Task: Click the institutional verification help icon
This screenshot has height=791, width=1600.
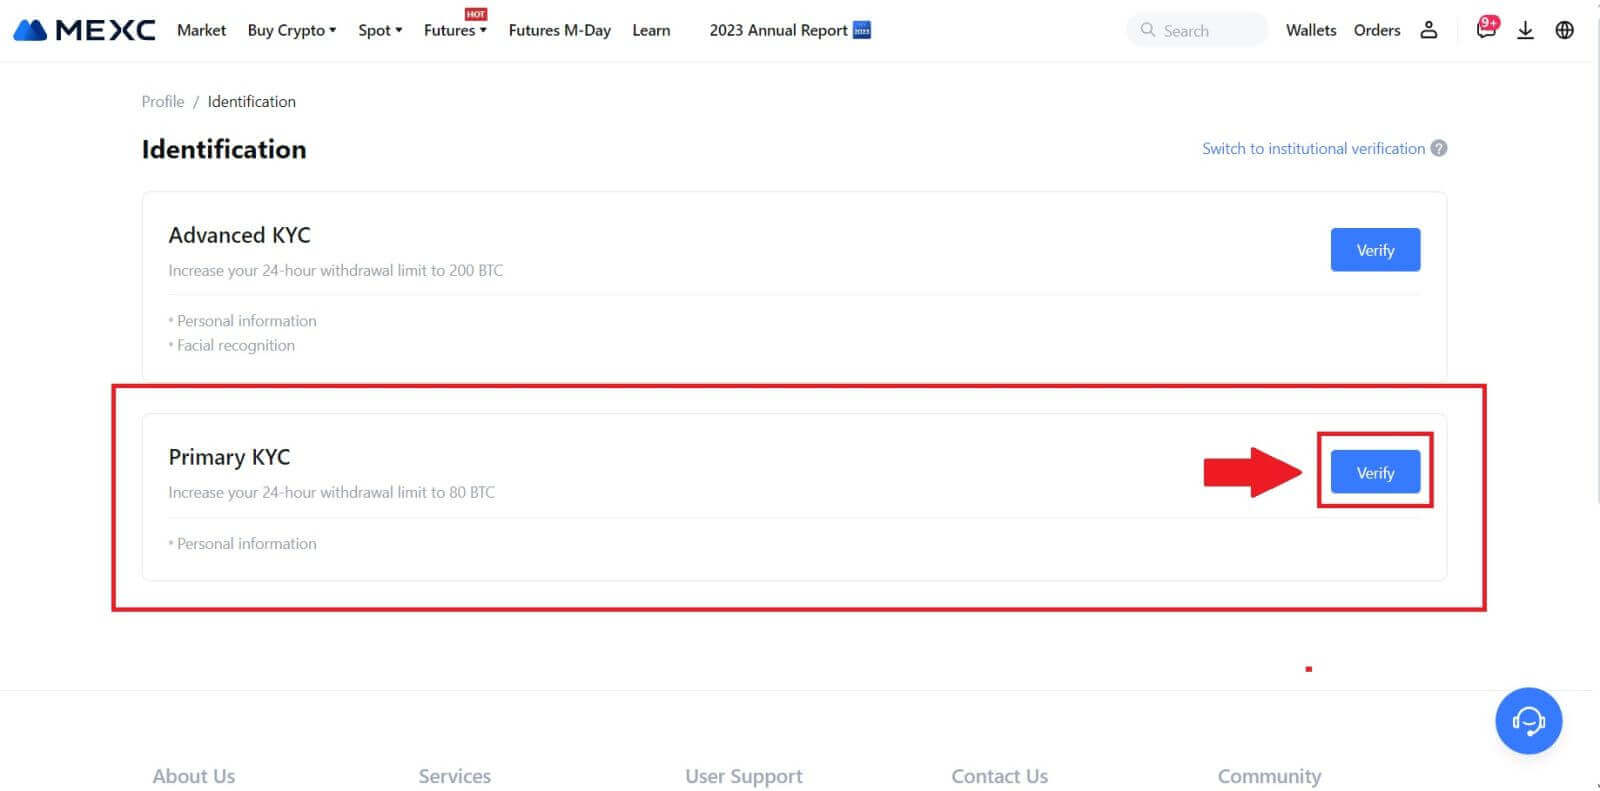Action: coord(1439,148)
